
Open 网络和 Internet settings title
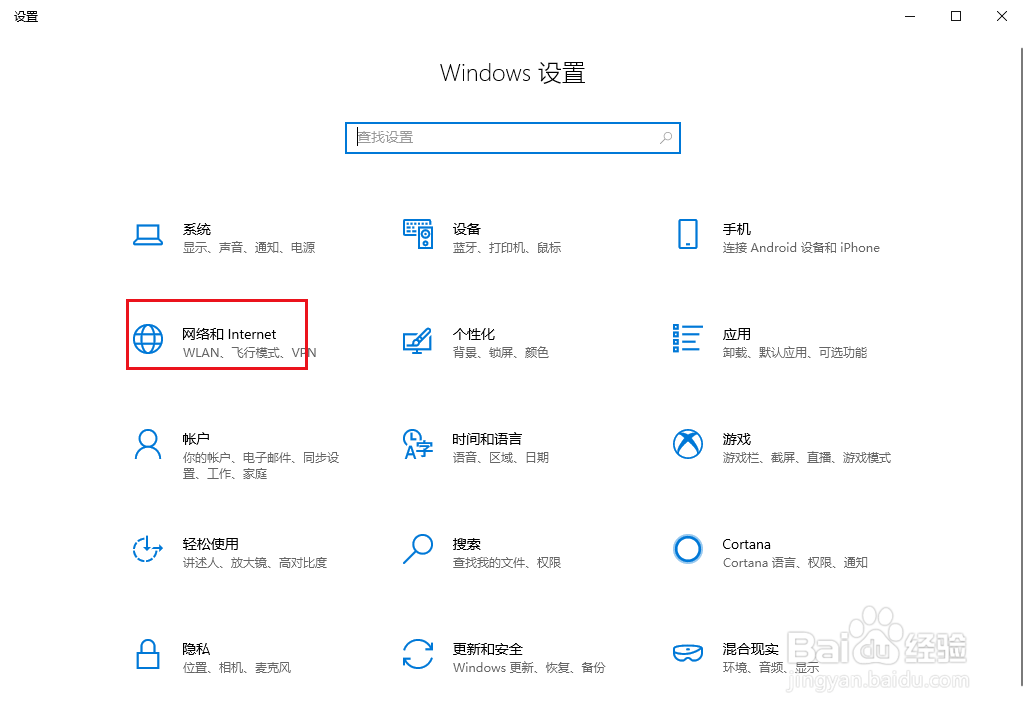click(229, 334)
